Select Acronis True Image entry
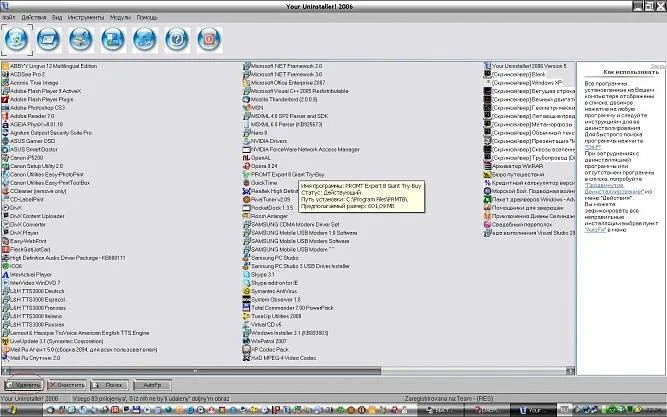Viewport: 667px width, 417px height. [x=30, y=83]
